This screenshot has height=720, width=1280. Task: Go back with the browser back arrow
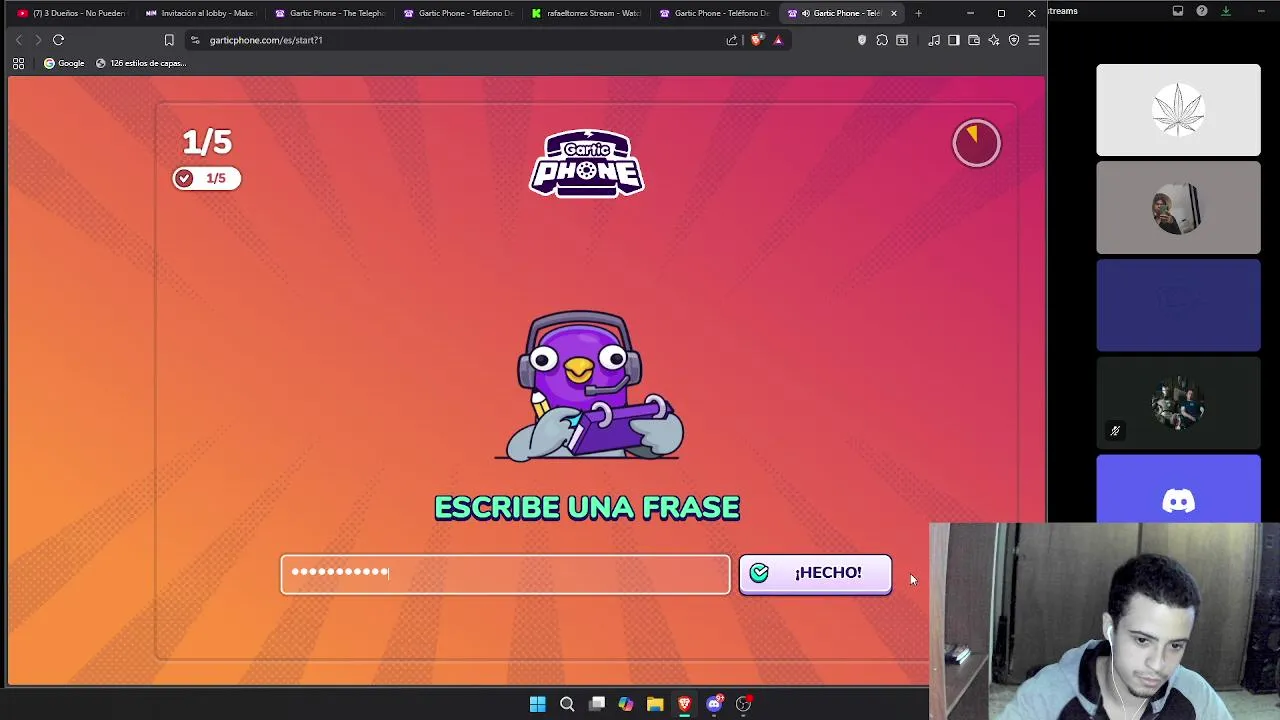coord(18,40)
